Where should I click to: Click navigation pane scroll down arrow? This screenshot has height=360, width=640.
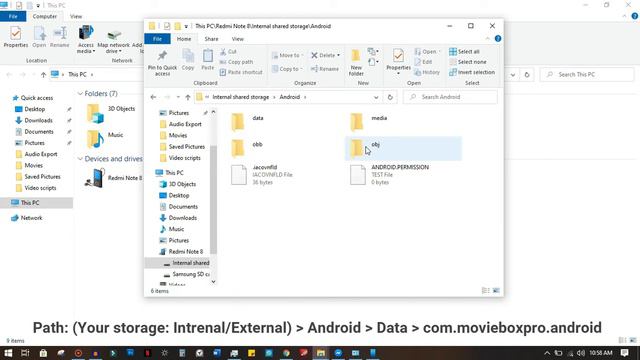click(213, 282)
